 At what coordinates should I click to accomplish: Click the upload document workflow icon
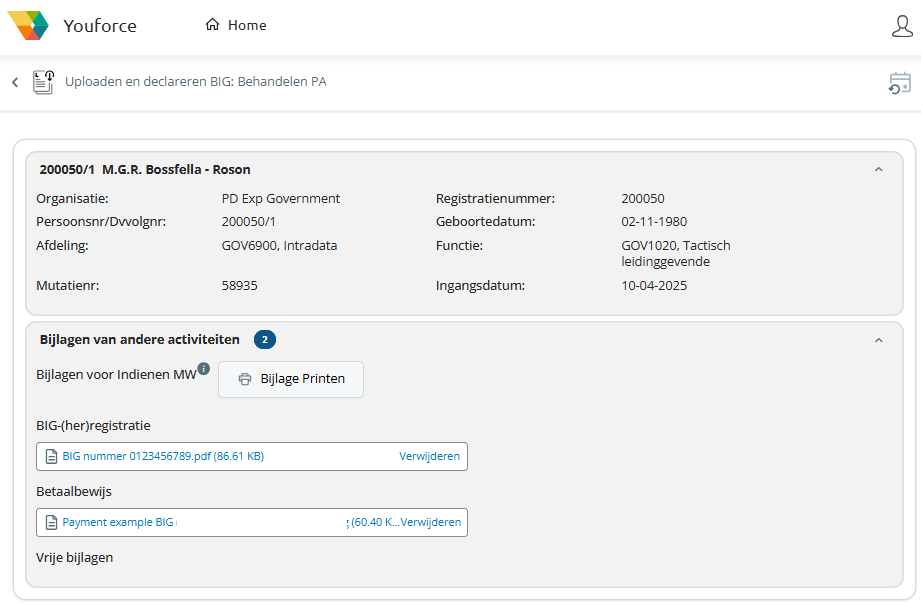(x=43, y=82)
